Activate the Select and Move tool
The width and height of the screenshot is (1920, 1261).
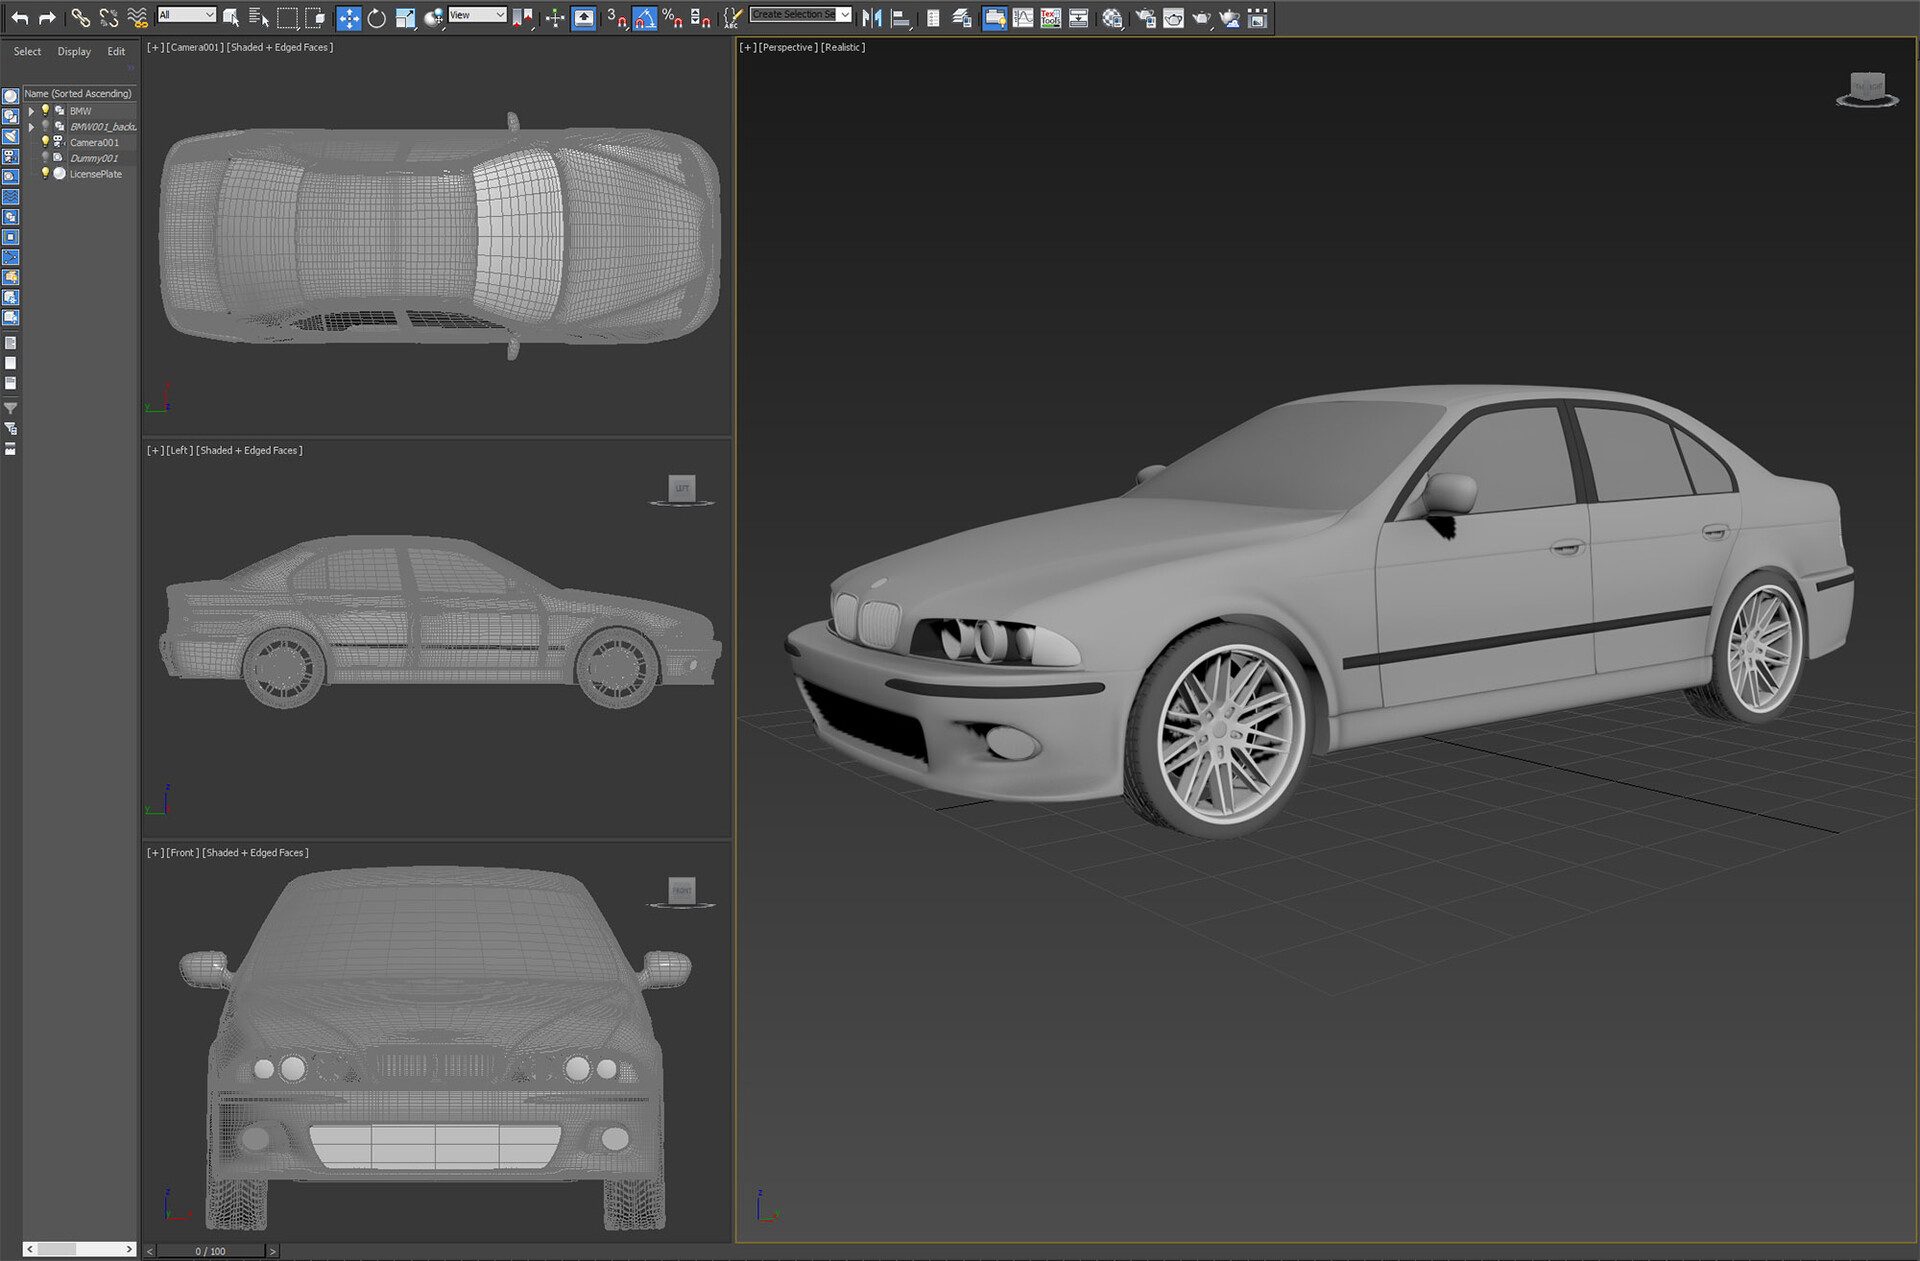[x=349, y=18]
